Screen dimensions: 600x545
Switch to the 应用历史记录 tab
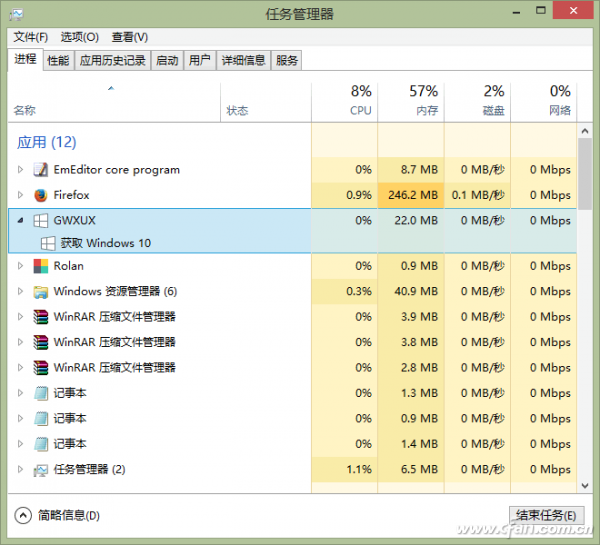[112, 60]
